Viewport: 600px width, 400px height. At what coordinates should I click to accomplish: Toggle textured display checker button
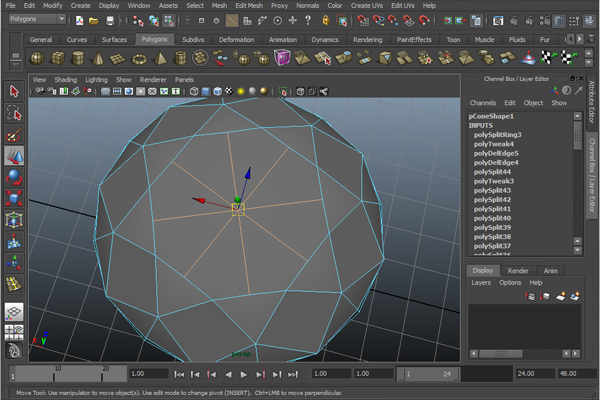pos(229,91)
